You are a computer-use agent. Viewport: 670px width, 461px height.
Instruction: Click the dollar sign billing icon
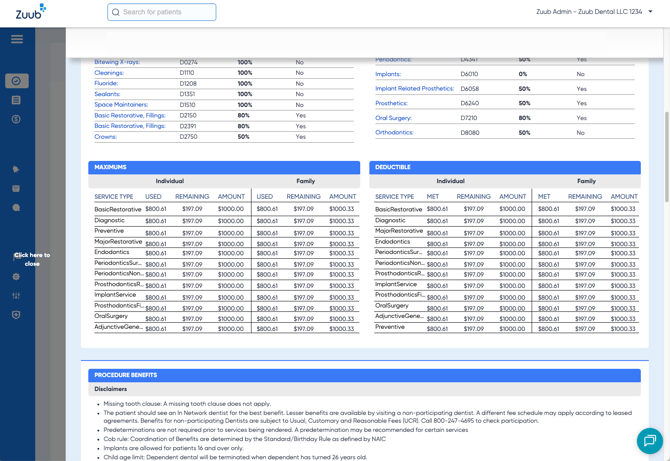[x=16, y=119]
